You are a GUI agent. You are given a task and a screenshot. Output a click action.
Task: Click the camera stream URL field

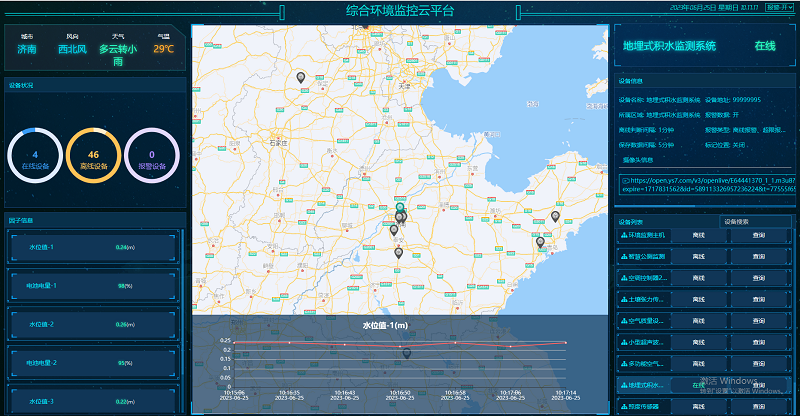pos(706,186)
